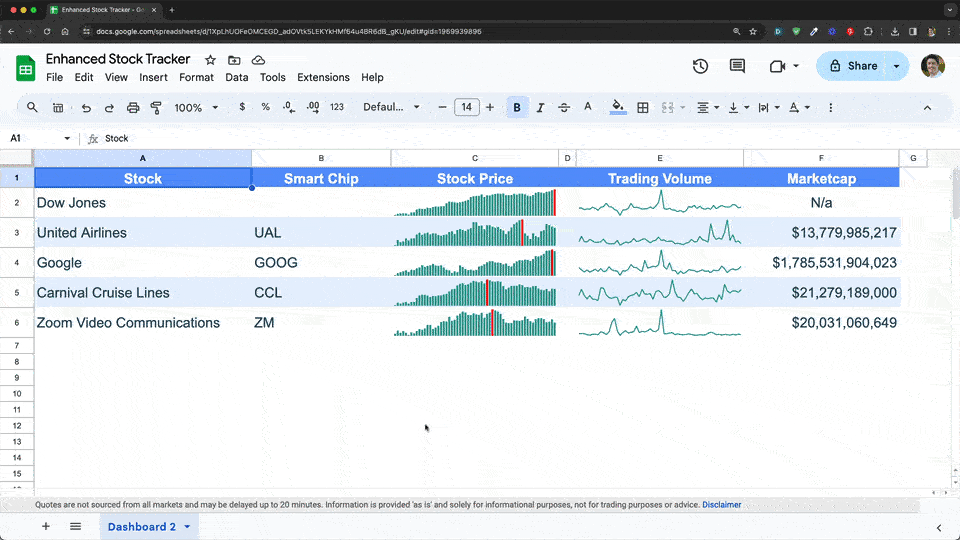The width and height of the screenshot is (960, 540).
Task: Star the Enhanced Stock Tracker document
Action: tap(210, 60)
